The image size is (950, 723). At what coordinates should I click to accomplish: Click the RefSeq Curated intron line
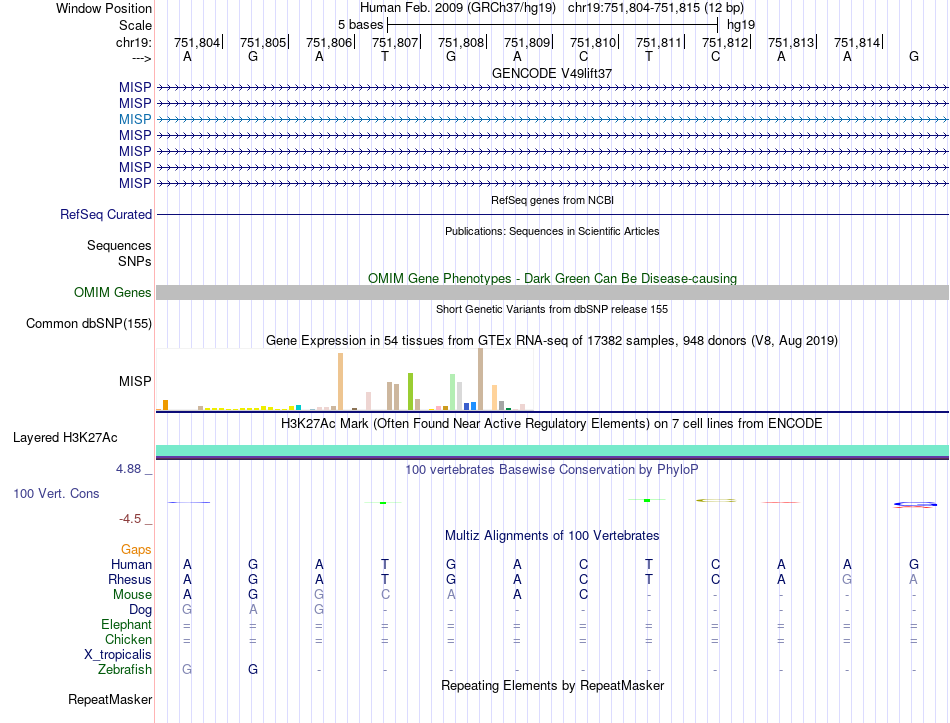[552, 215]
